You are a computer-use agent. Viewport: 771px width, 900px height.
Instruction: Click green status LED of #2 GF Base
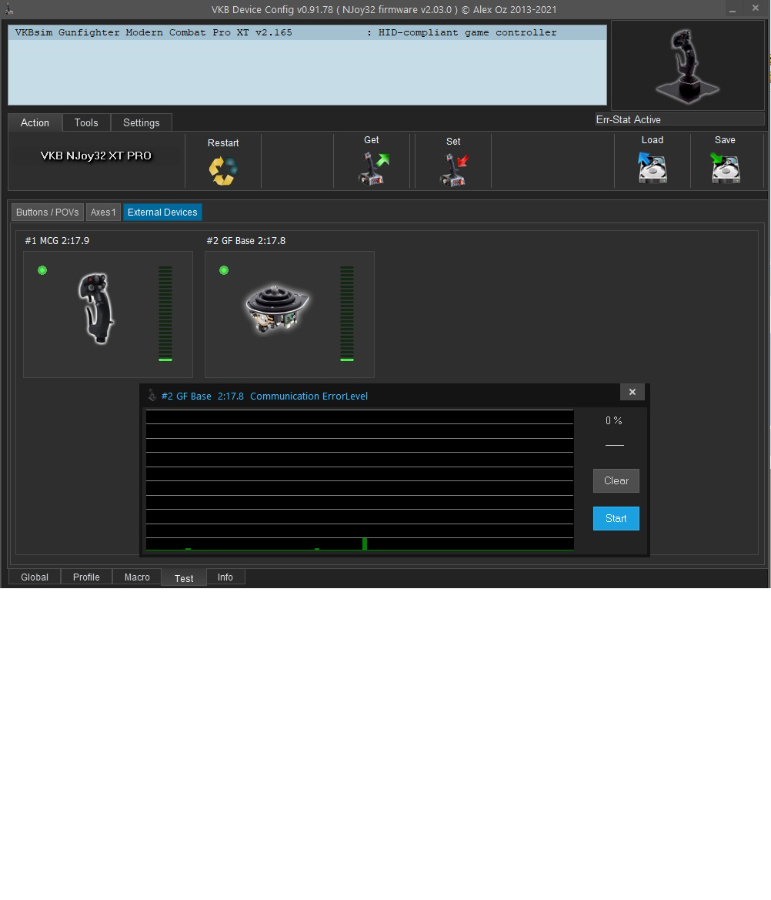[224, 270]
